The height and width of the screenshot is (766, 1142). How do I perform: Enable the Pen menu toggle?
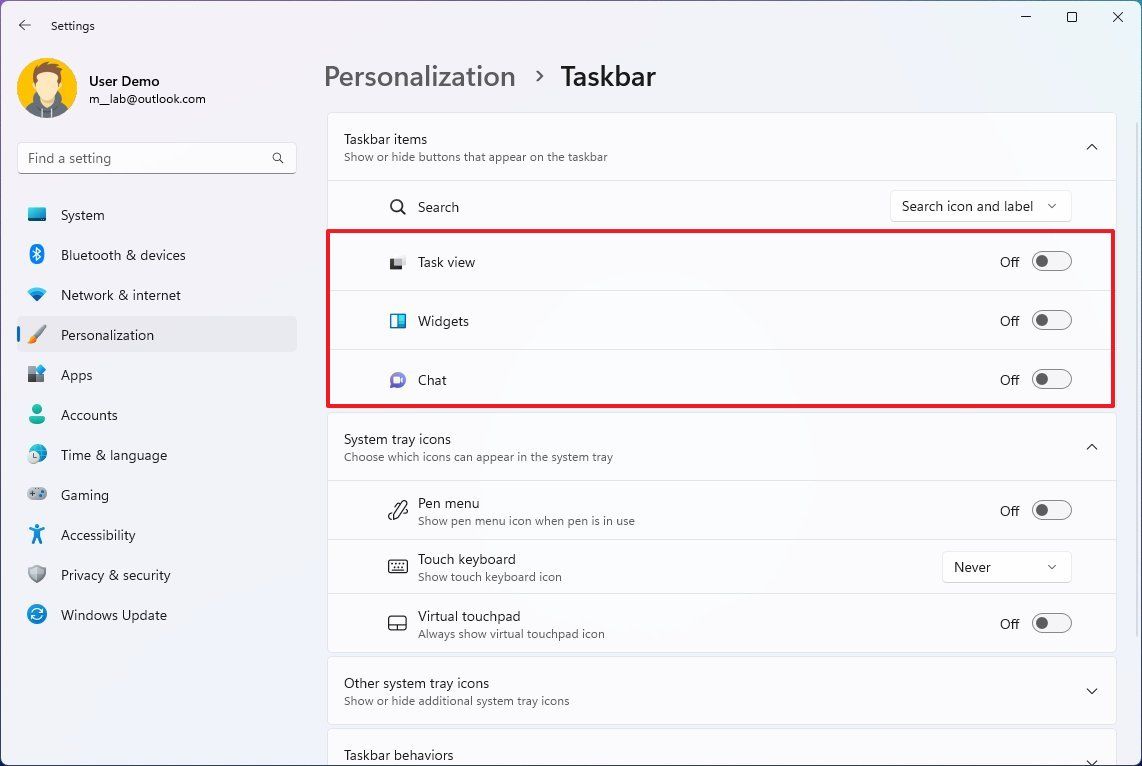(1051, 511)
